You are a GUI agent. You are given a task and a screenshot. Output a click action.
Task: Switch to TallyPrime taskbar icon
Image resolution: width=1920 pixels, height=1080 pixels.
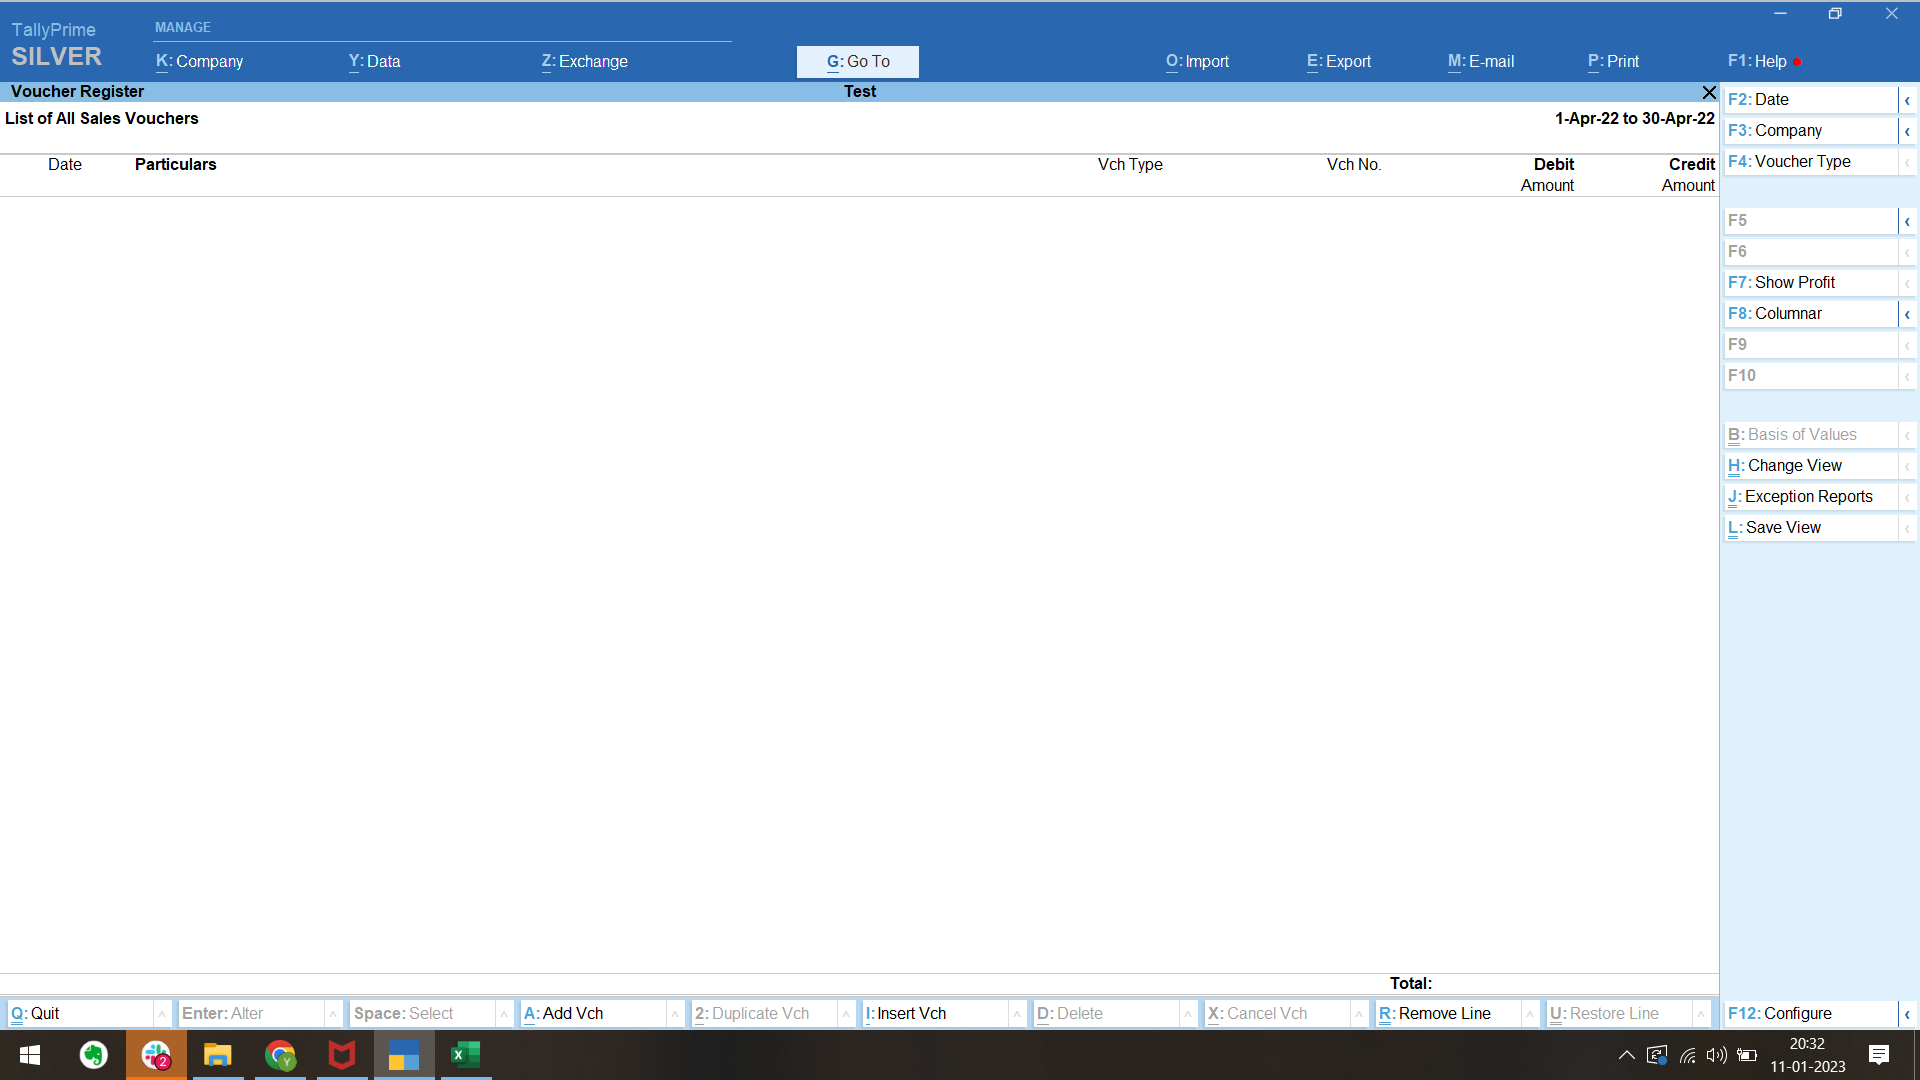404,1055
